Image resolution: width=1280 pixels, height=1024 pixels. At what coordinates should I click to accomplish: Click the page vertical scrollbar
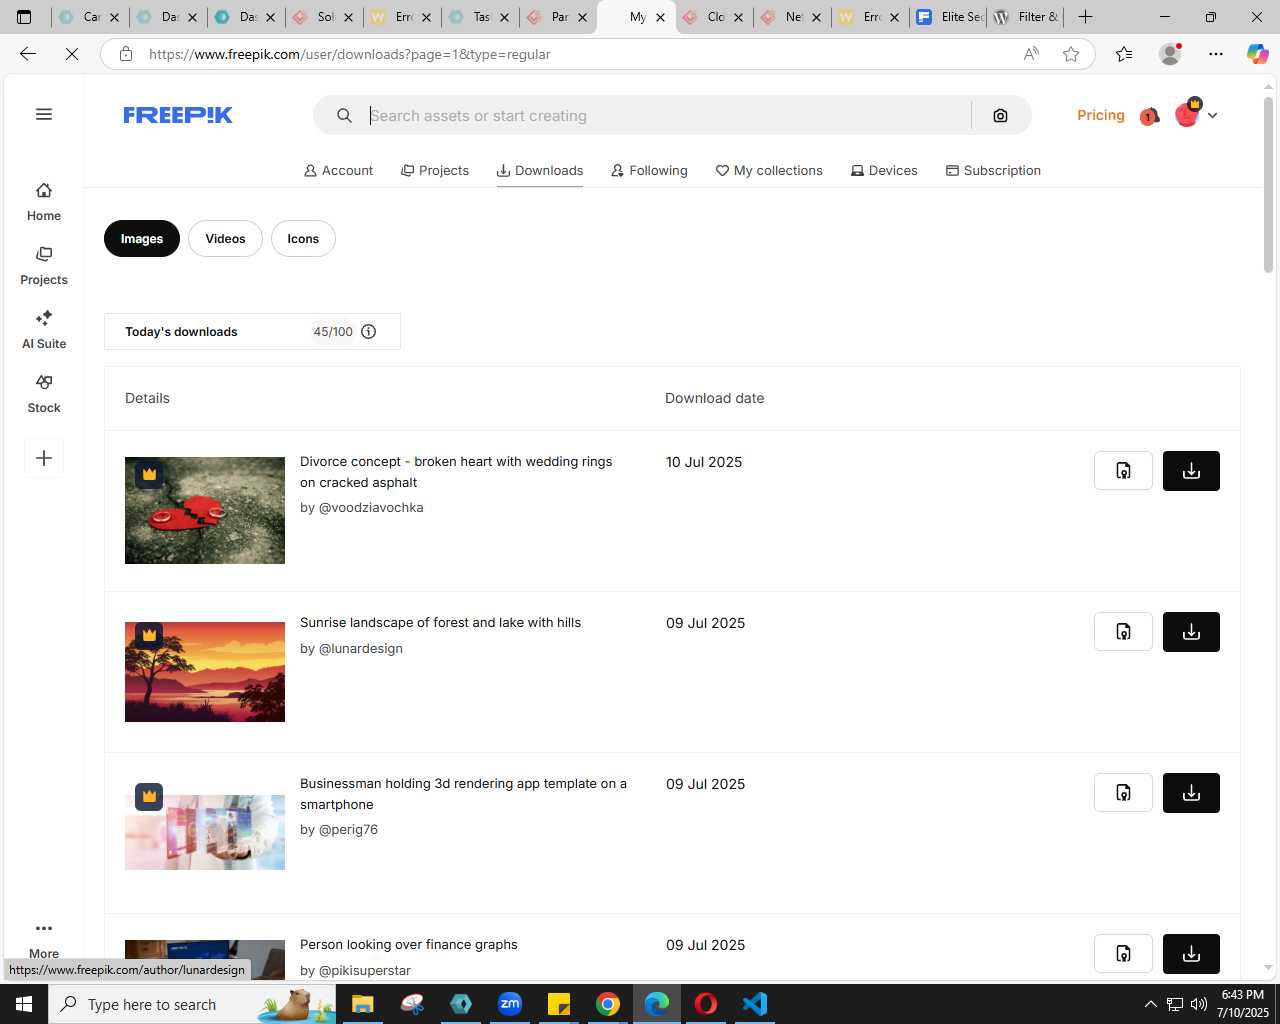pos(1268,184)
